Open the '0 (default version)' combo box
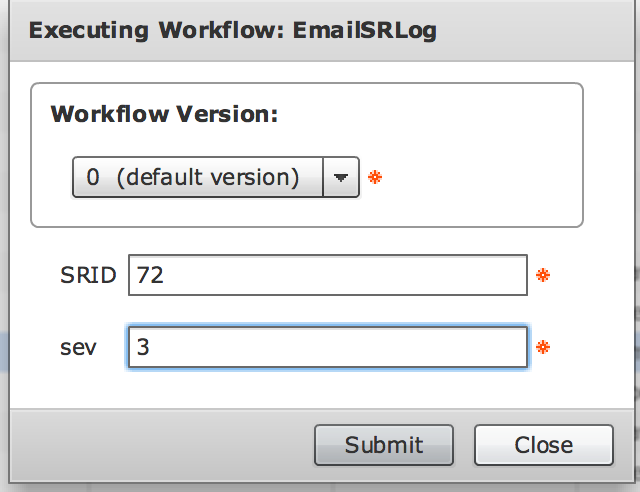The width and height of the screenshot is (640, 492). pos(216,177)
